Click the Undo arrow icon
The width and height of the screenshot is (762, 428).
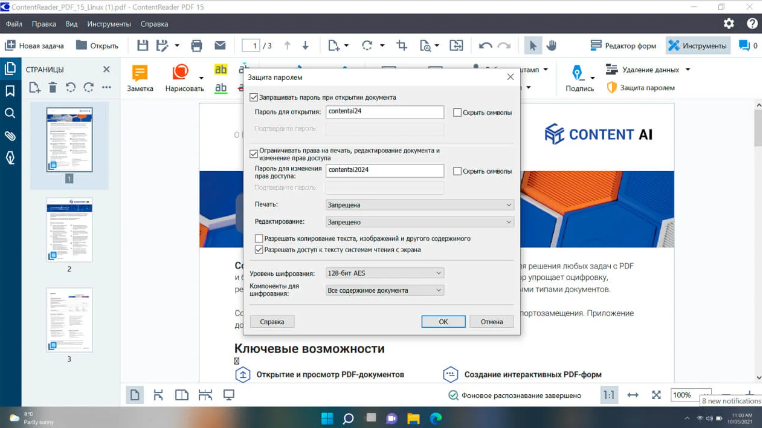[485, 46]
